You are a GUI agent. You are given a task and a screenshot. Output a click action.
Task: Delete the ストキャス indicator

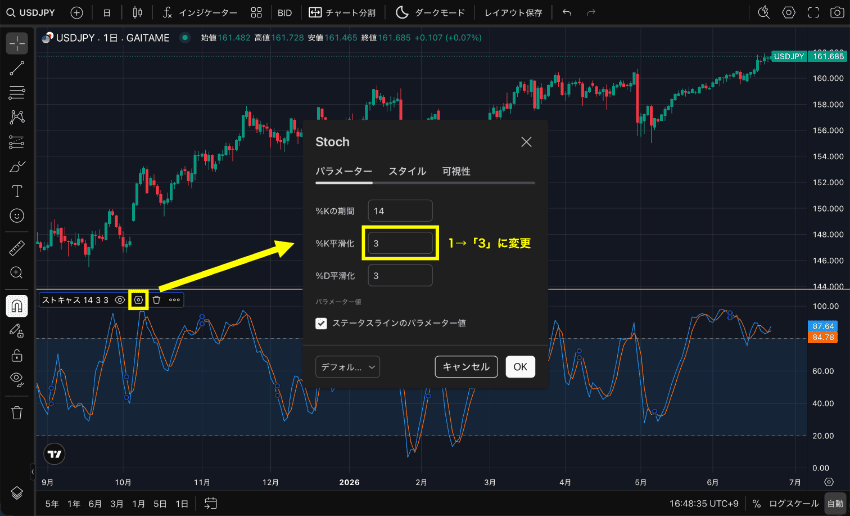pyautogui.click(x=157, y=300)
